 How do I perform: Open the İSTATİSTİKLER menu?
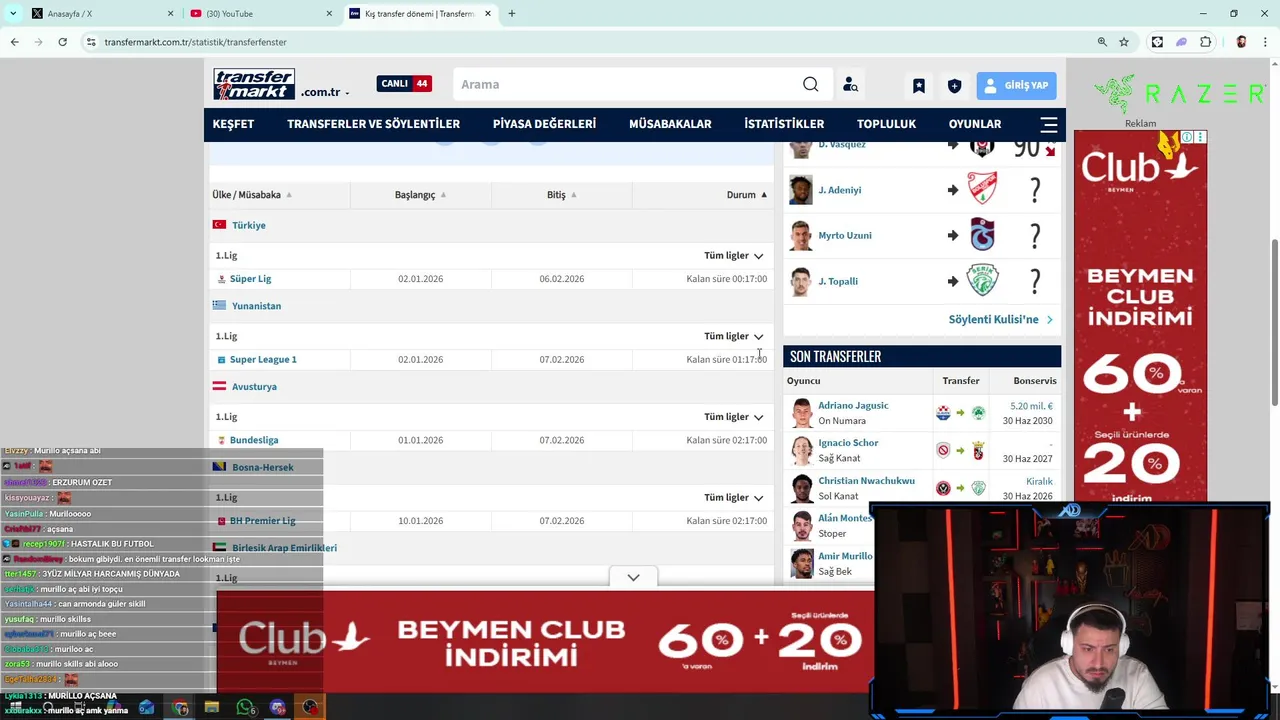(784, 124)
